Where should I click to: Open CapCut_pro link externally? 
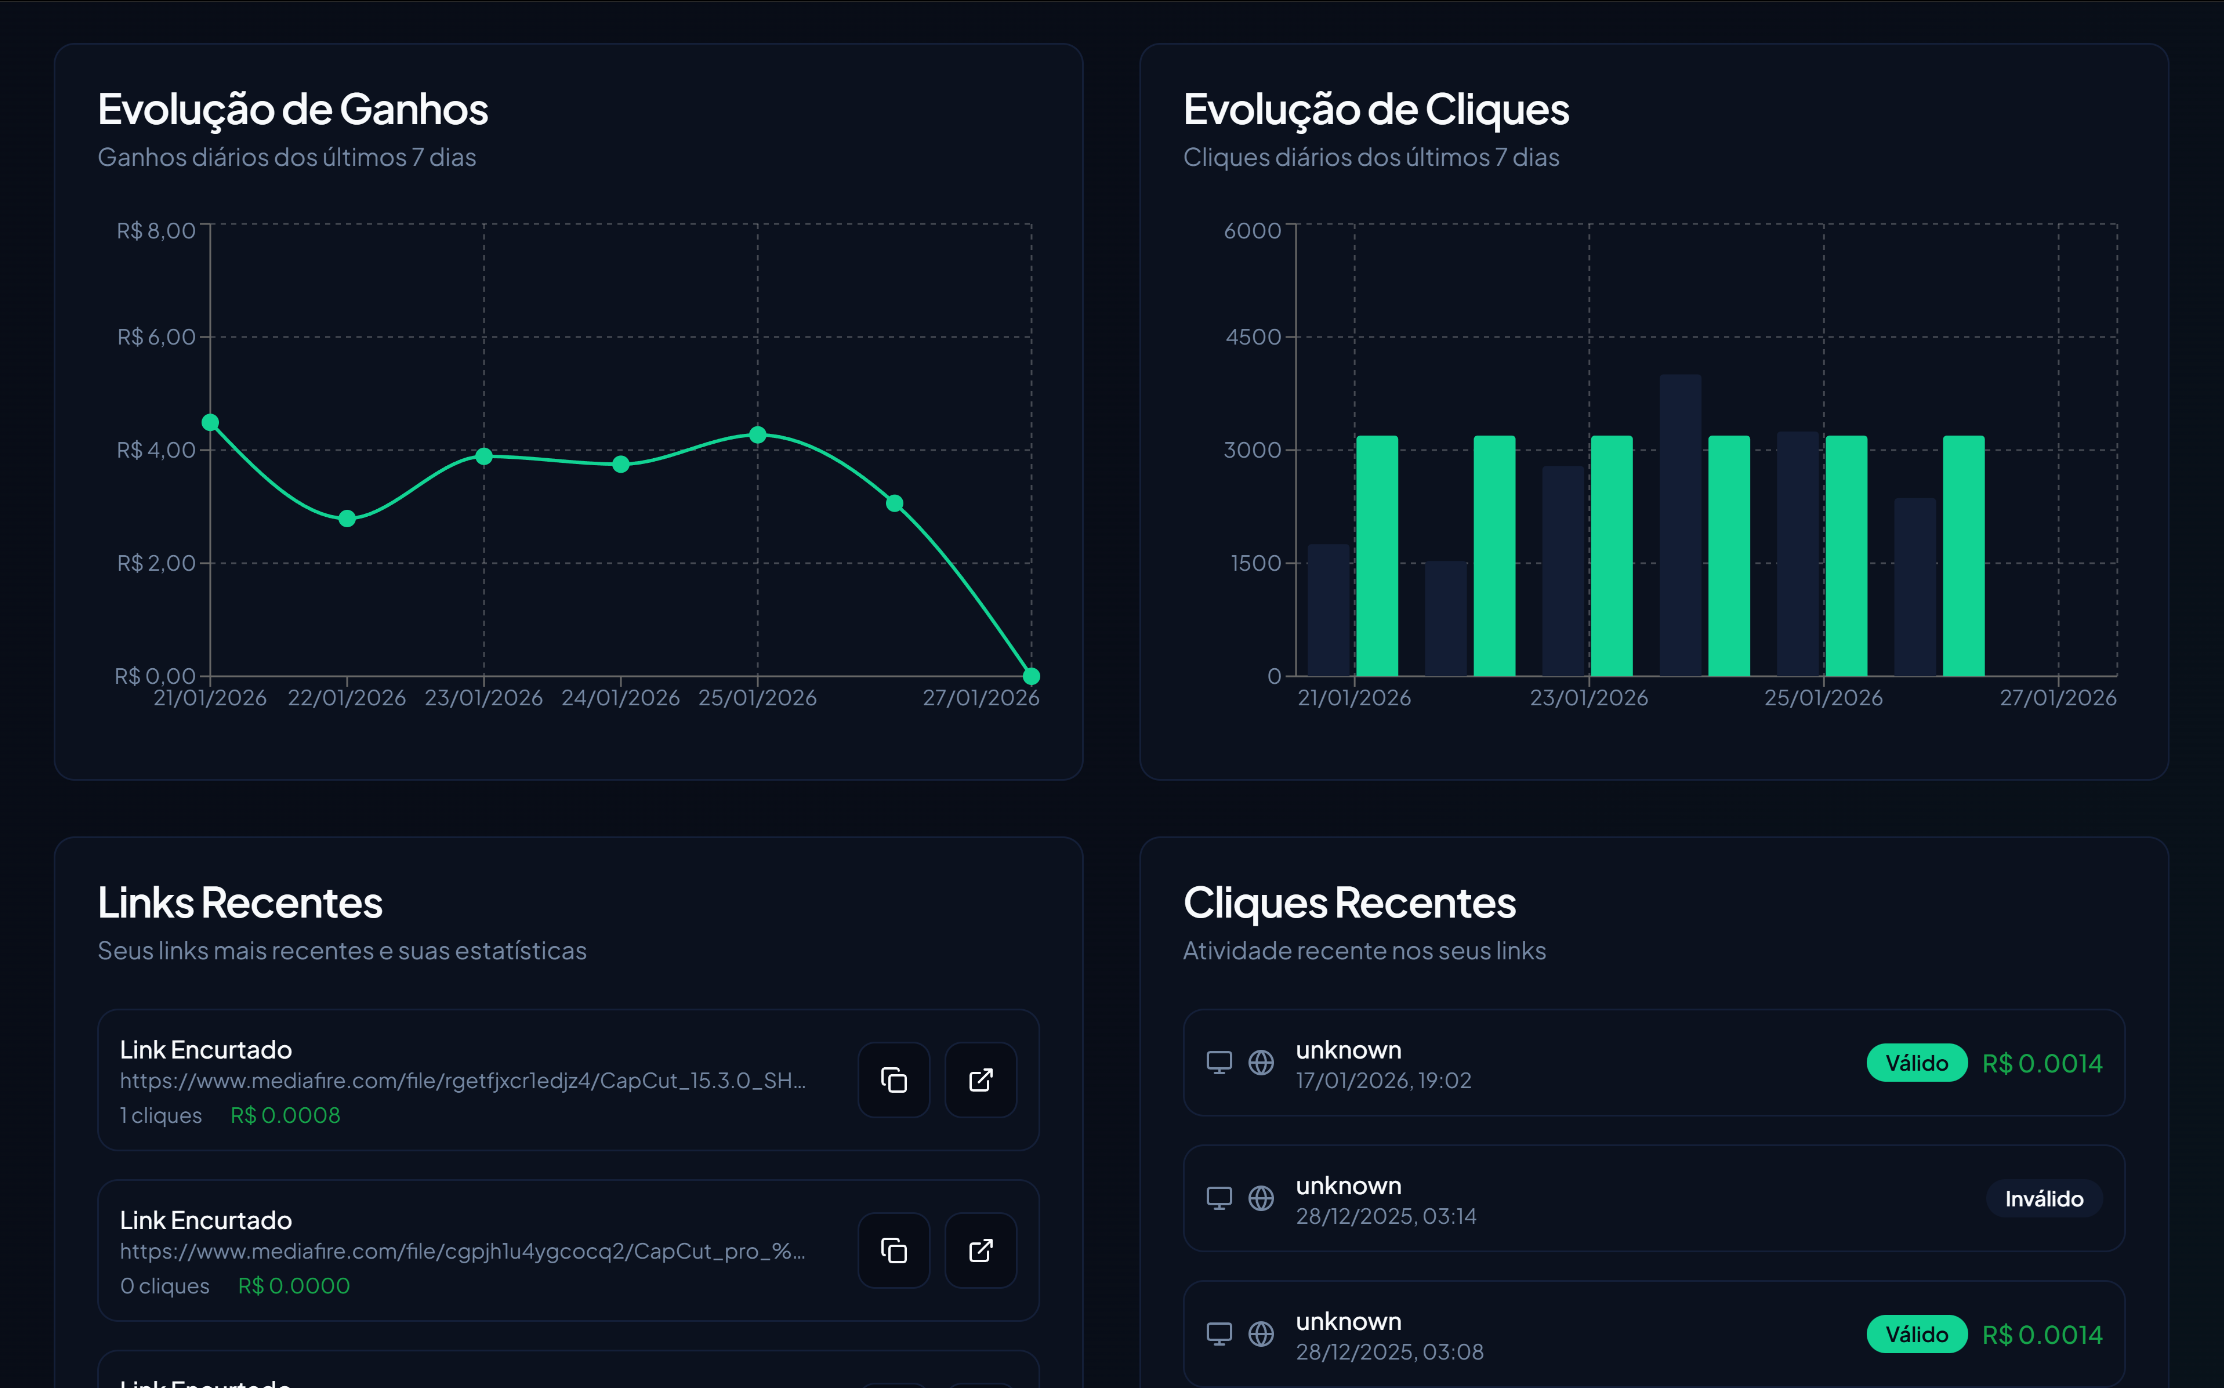click(x=980, y=1250)
